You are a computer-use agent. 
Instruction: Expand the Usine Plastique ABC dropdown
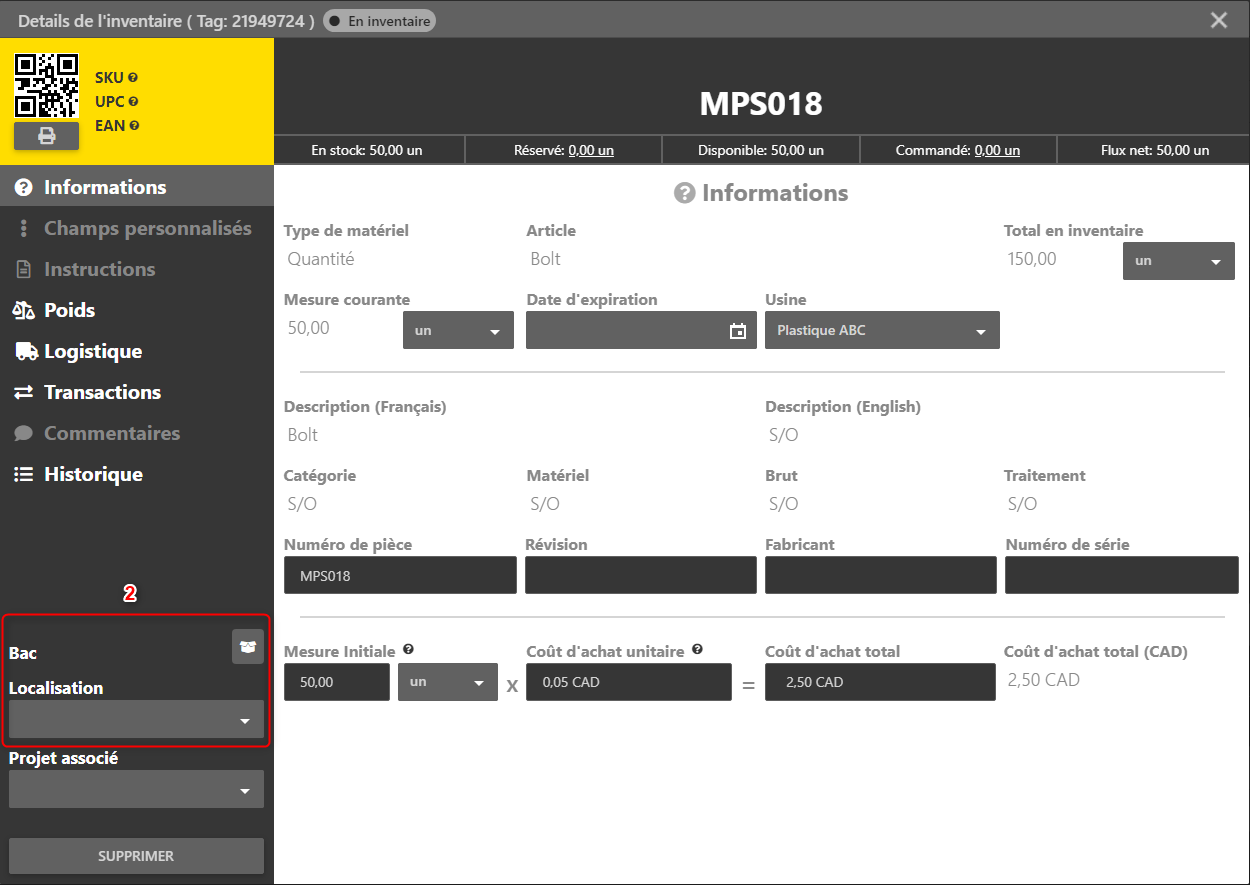881,331
